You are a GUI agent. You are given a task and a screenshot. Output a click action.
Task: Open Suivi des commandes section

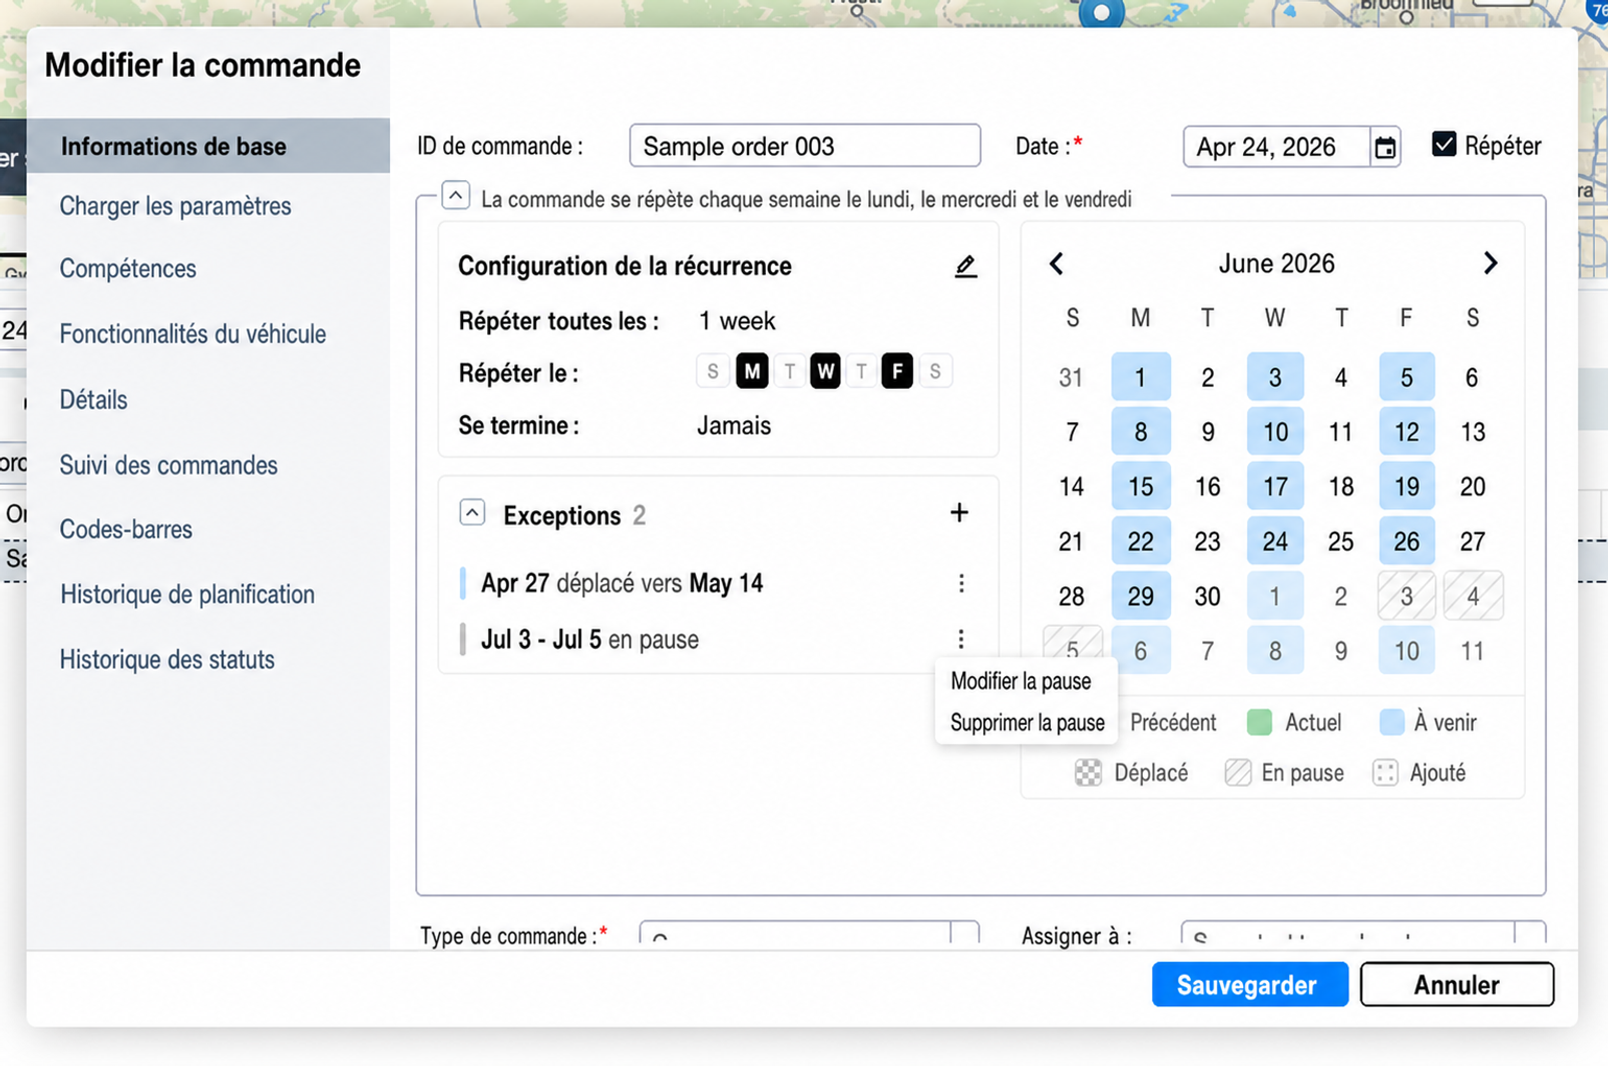pyautogui.click(x=168, y=465)
